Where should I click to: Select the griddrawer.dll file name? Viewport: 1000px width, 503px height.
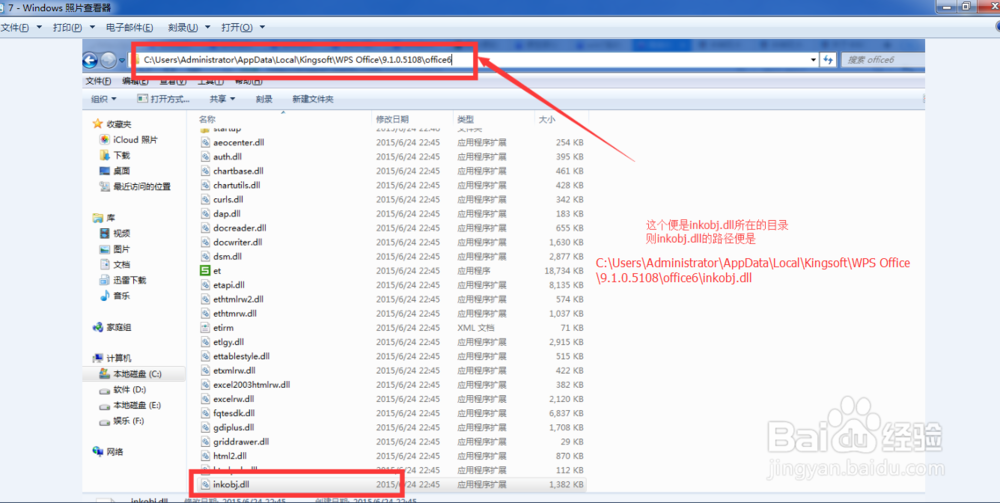241,442
